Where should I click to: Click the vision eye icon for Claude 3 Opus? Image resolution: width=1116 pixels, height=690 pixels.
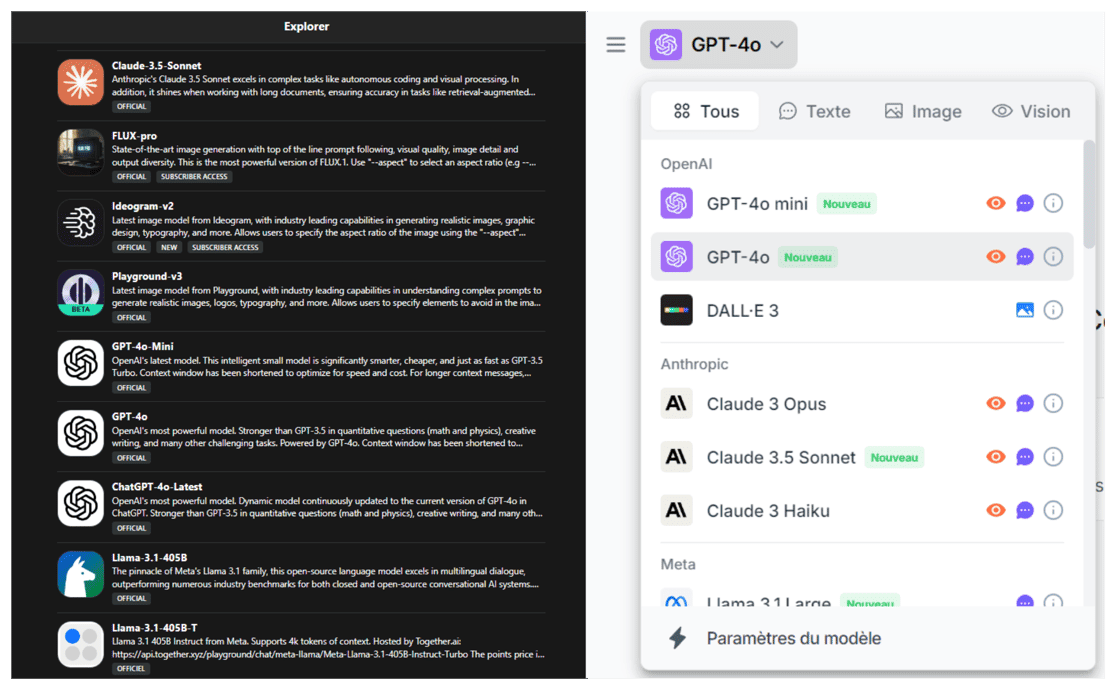[x=996, y=403]
